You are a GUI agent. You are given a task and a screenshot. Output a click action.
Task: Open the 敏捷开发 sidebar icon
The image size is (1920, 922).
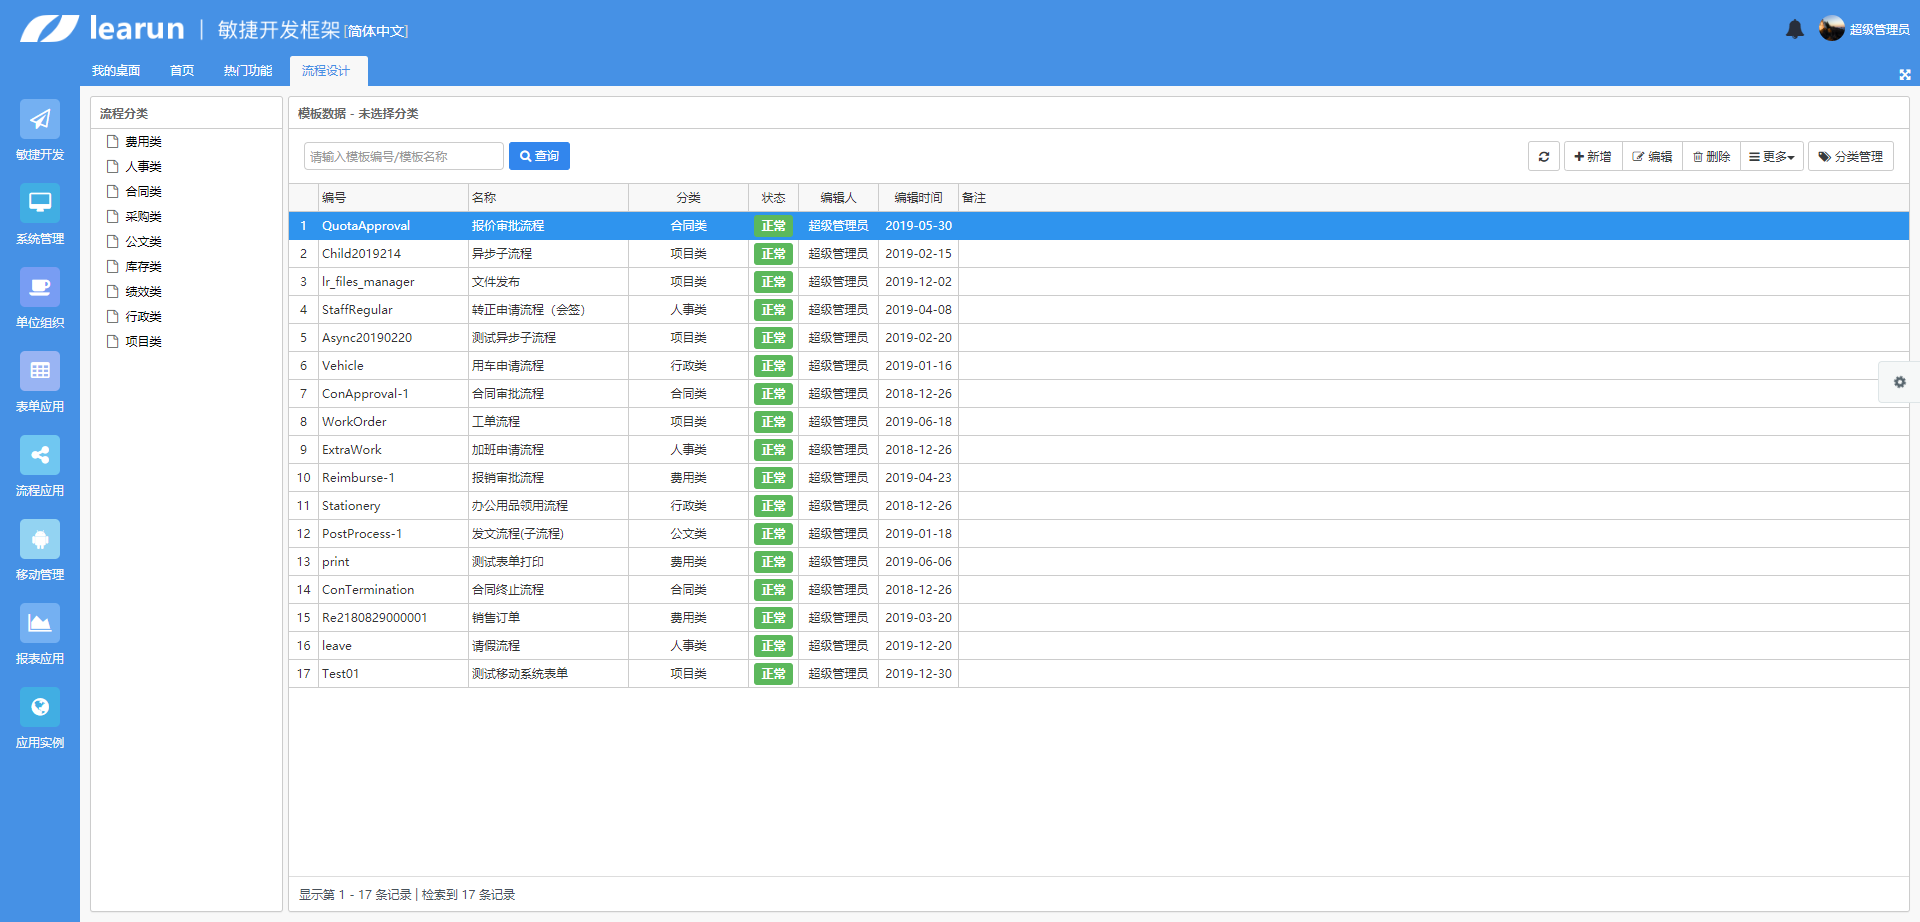pyautogui.click(x=40, y=120)
